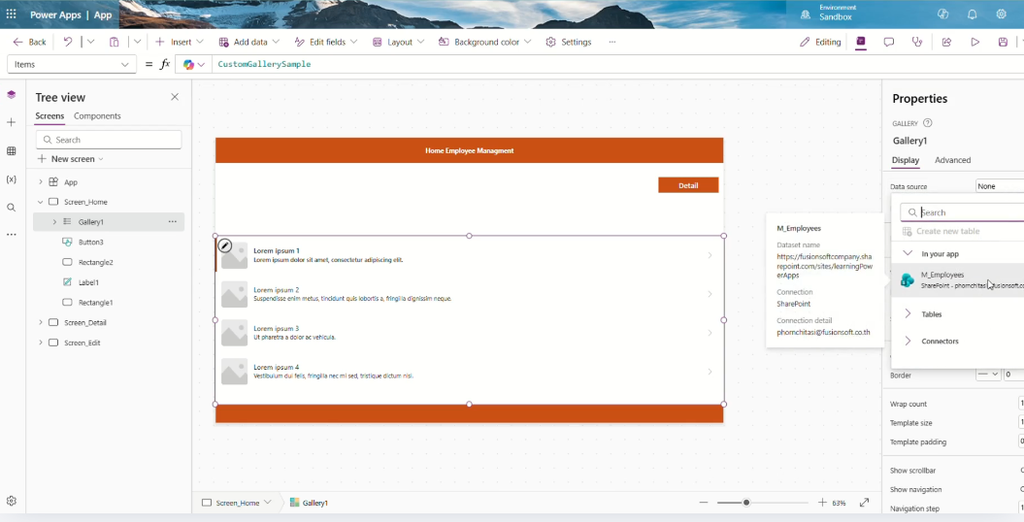Open the Add data menu
The width and height of the screenshot is (1024, 522).
(x=249, y=42)
